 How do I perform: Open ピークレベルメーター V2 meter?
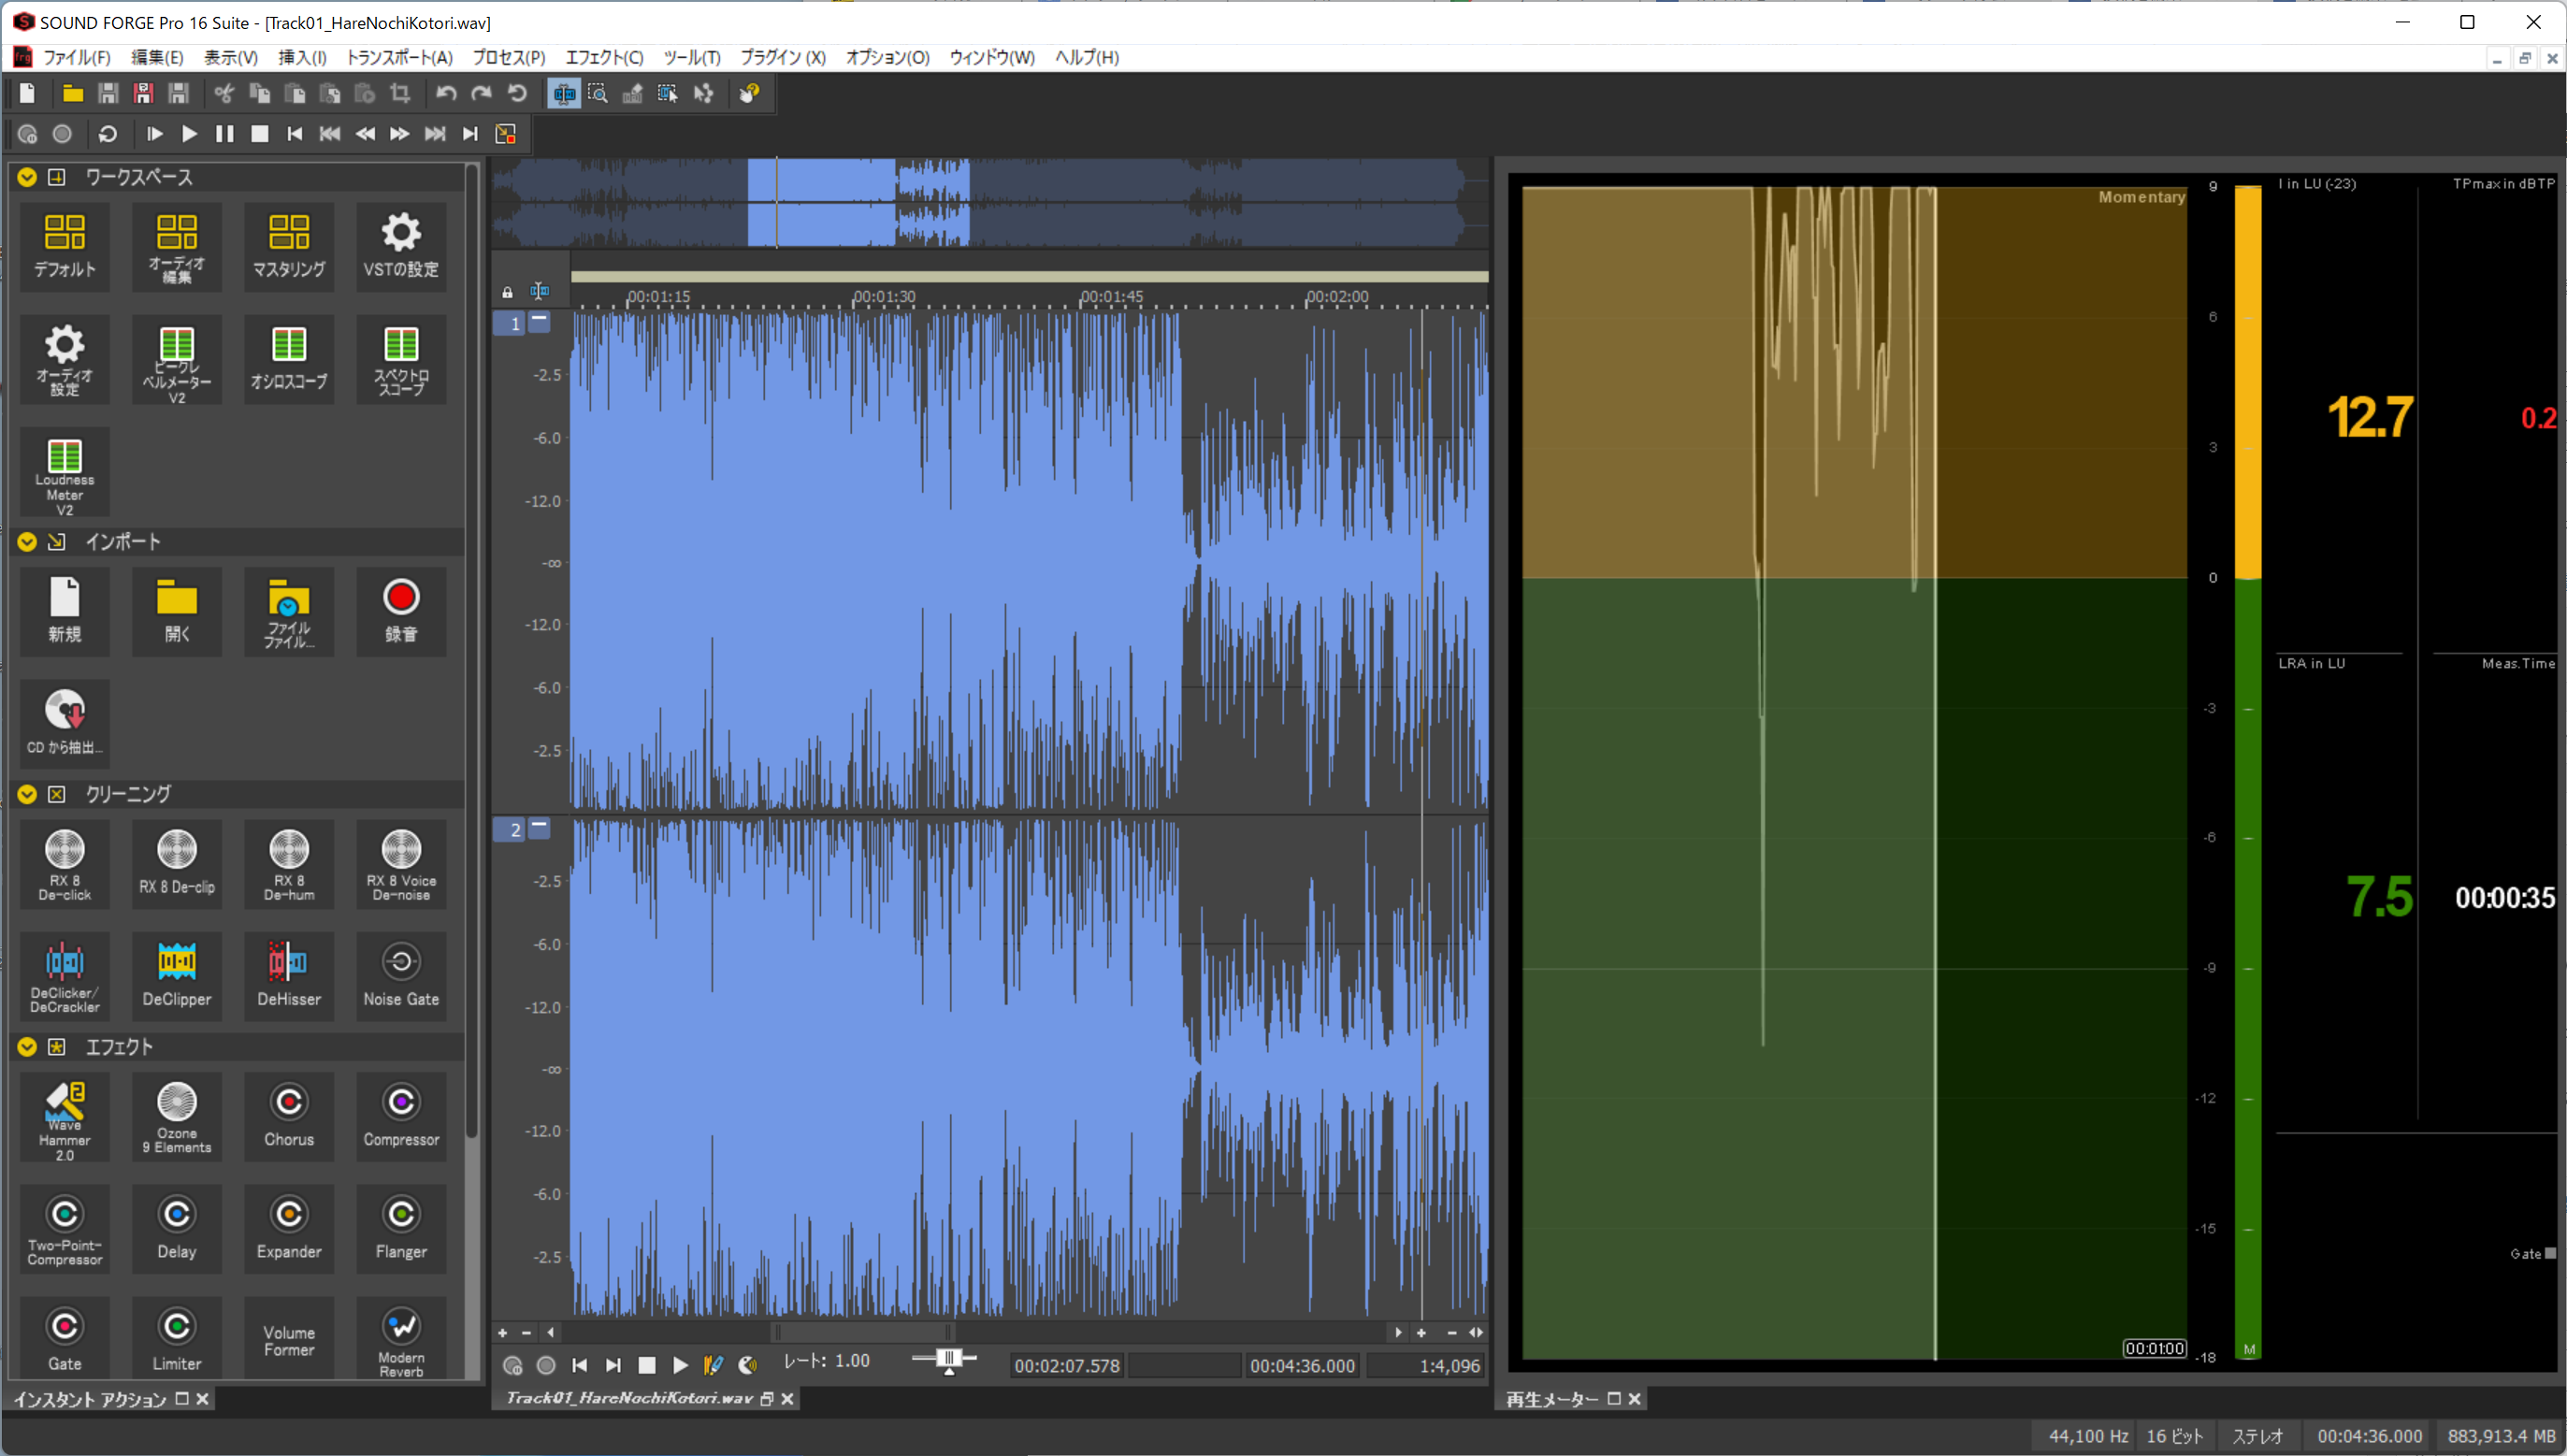(177, 360)
